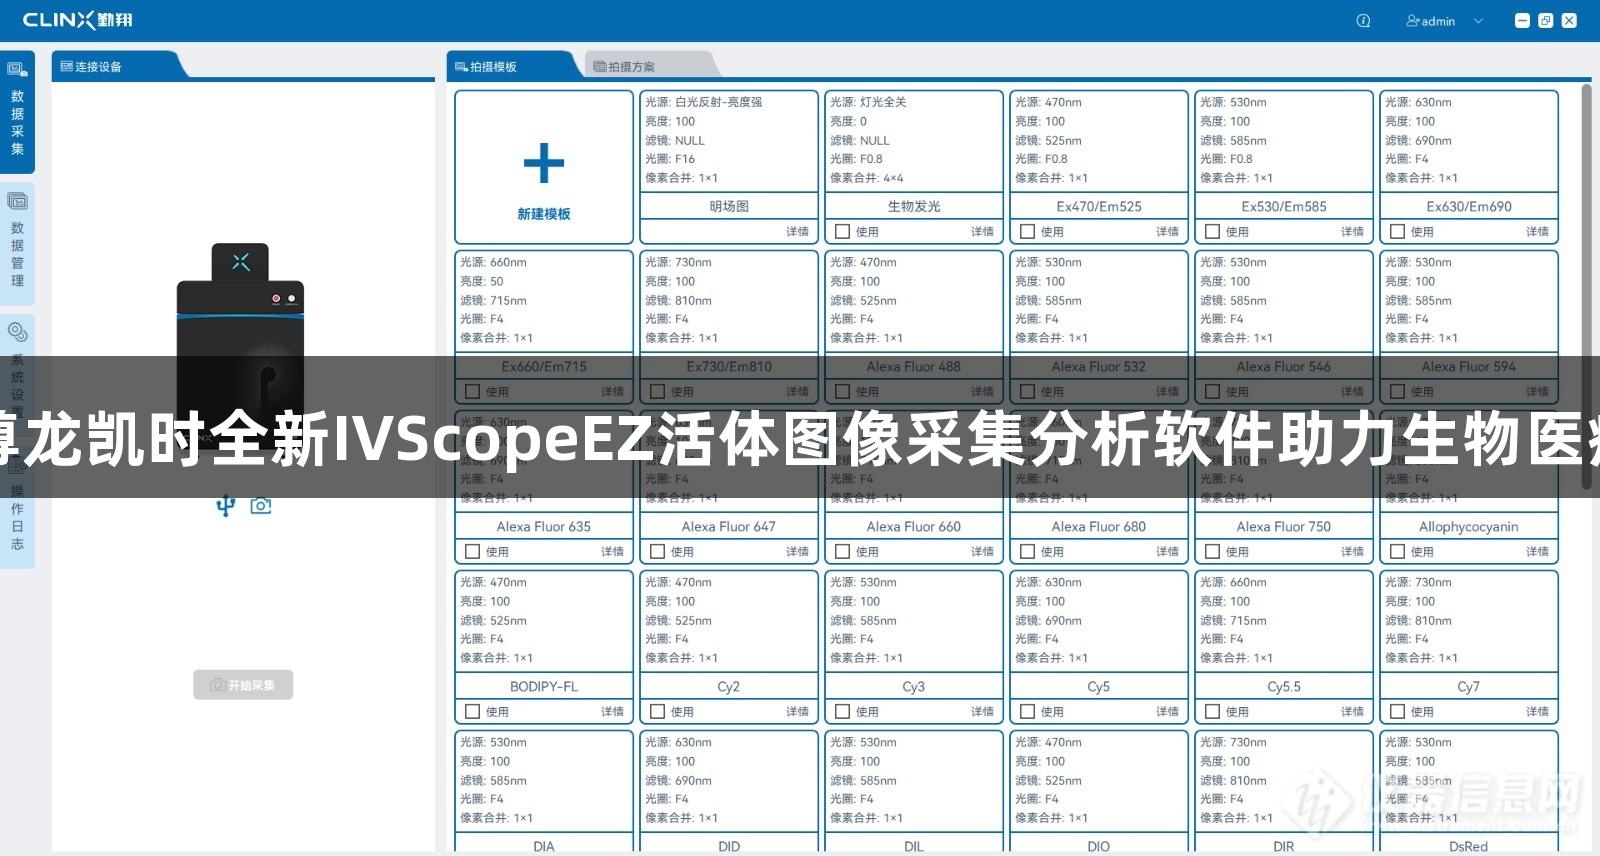Open 详情 for Allophycocyanin template

pyautogui.click(x=1537, y=552)
